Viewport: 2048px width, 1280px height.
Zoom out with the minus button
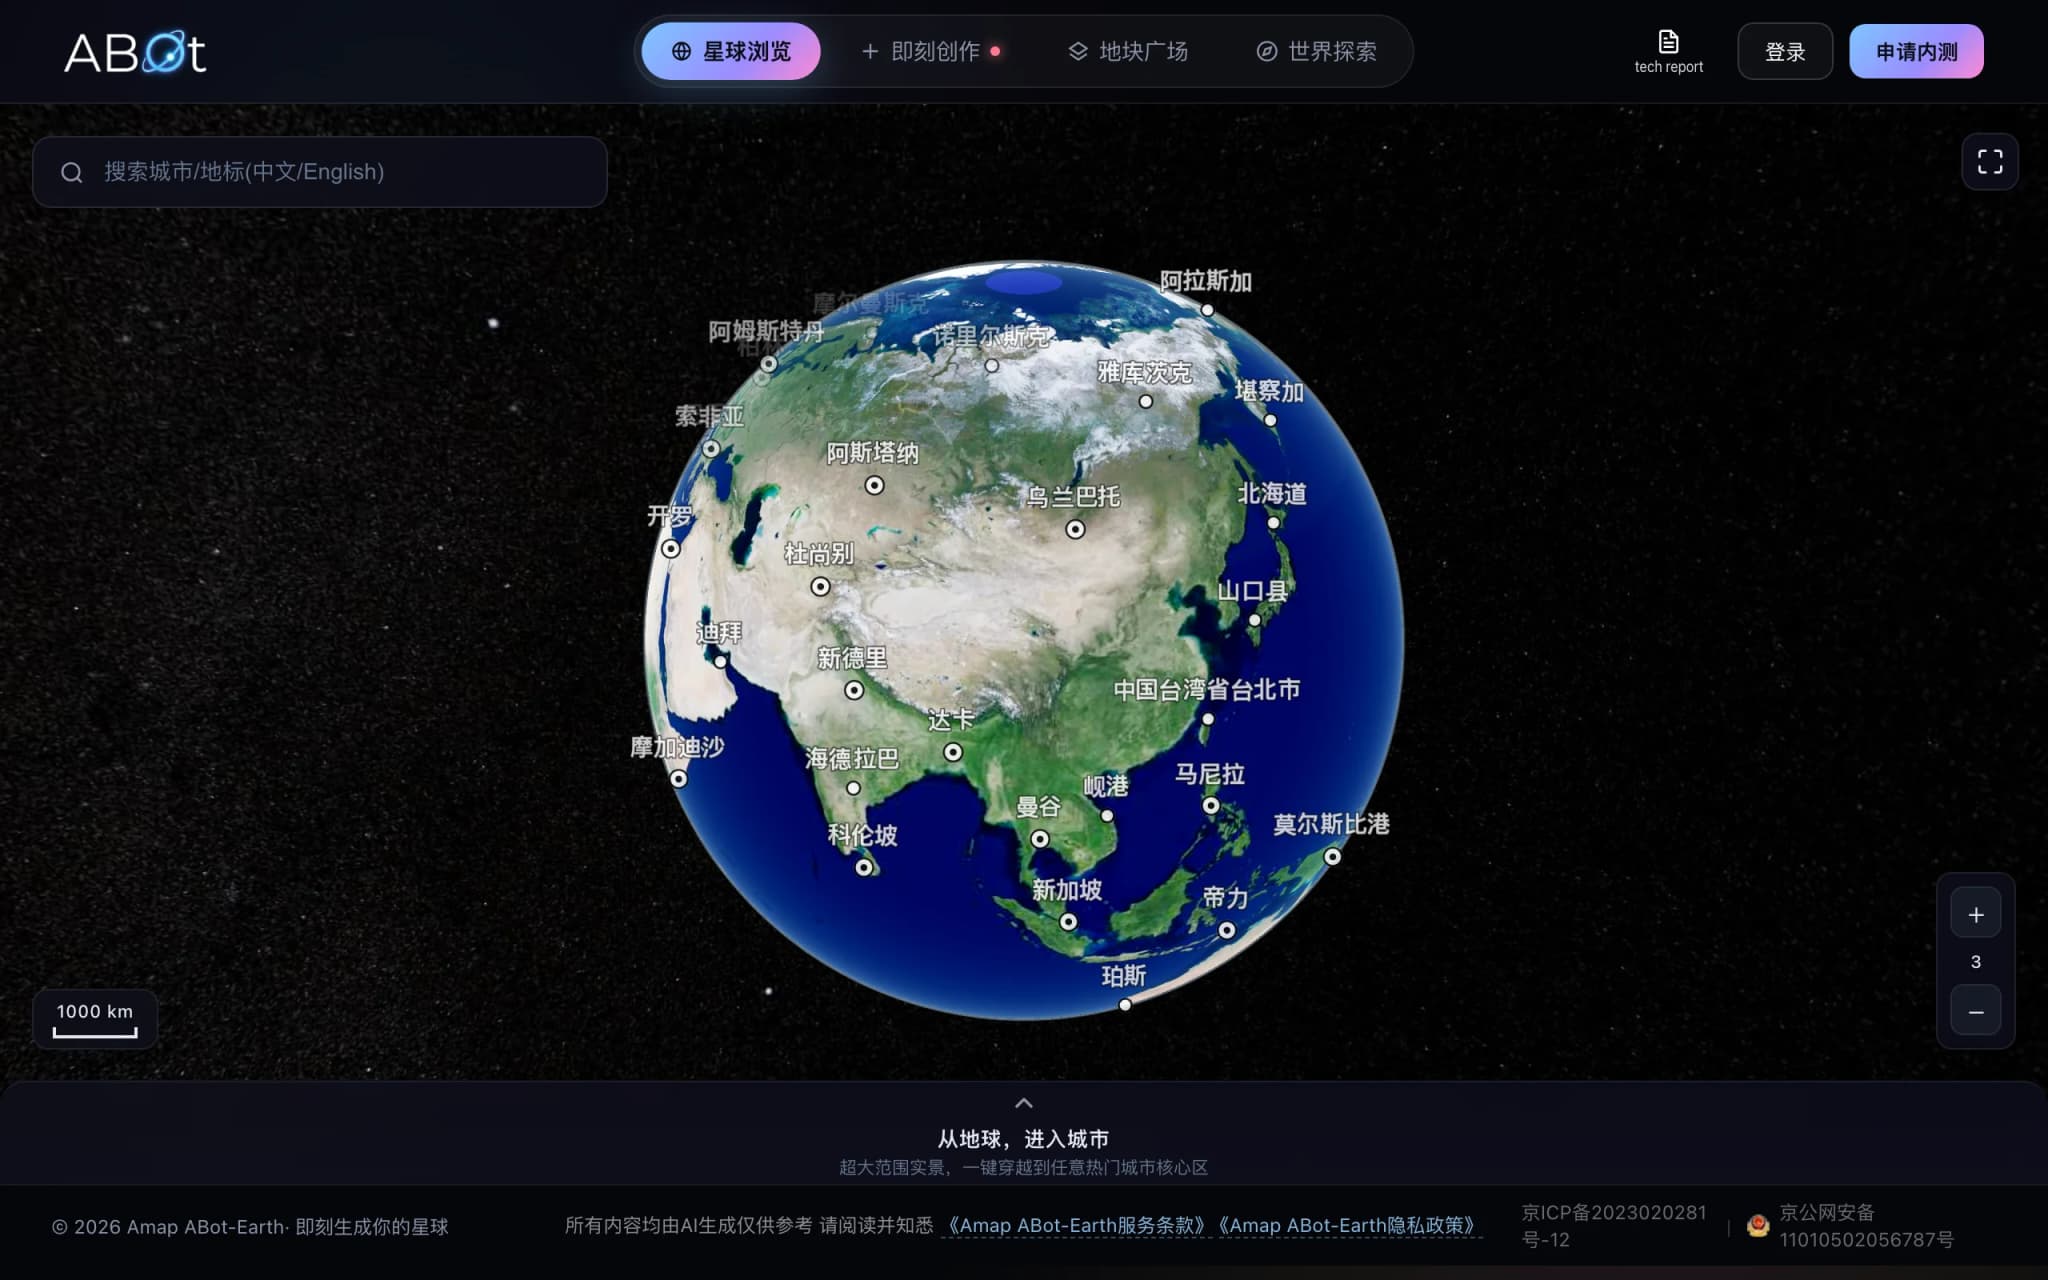coord(1976,1012)
